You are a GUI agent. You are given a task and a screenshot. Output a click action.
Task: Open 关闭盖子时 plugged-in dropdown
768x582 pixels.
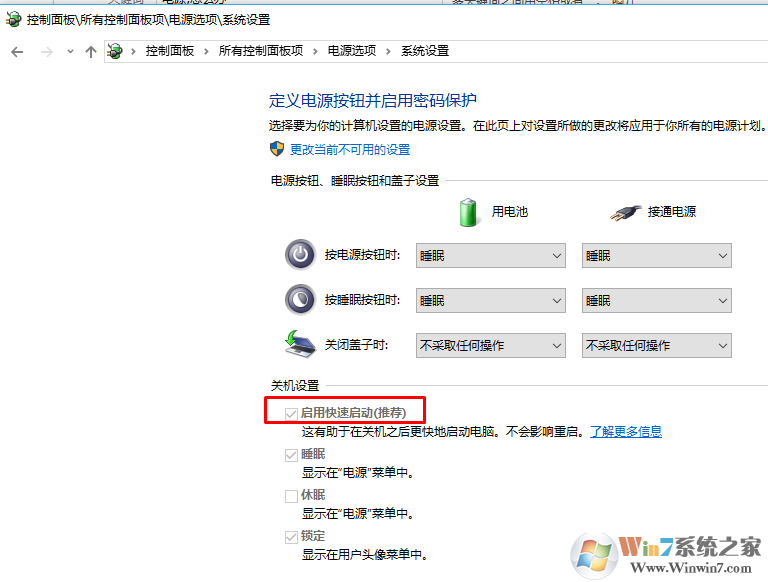[x=656, y=346]
